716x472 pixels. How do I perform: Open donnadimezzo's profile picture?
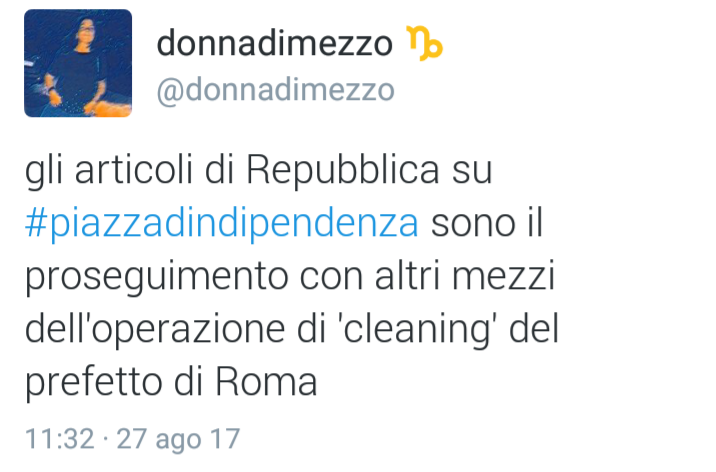(x=78, y=63)
